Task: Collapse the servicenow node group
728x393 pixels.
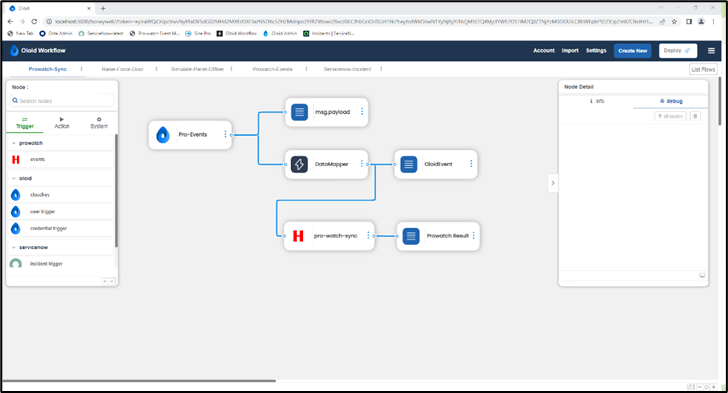Action: pos(13,247)
